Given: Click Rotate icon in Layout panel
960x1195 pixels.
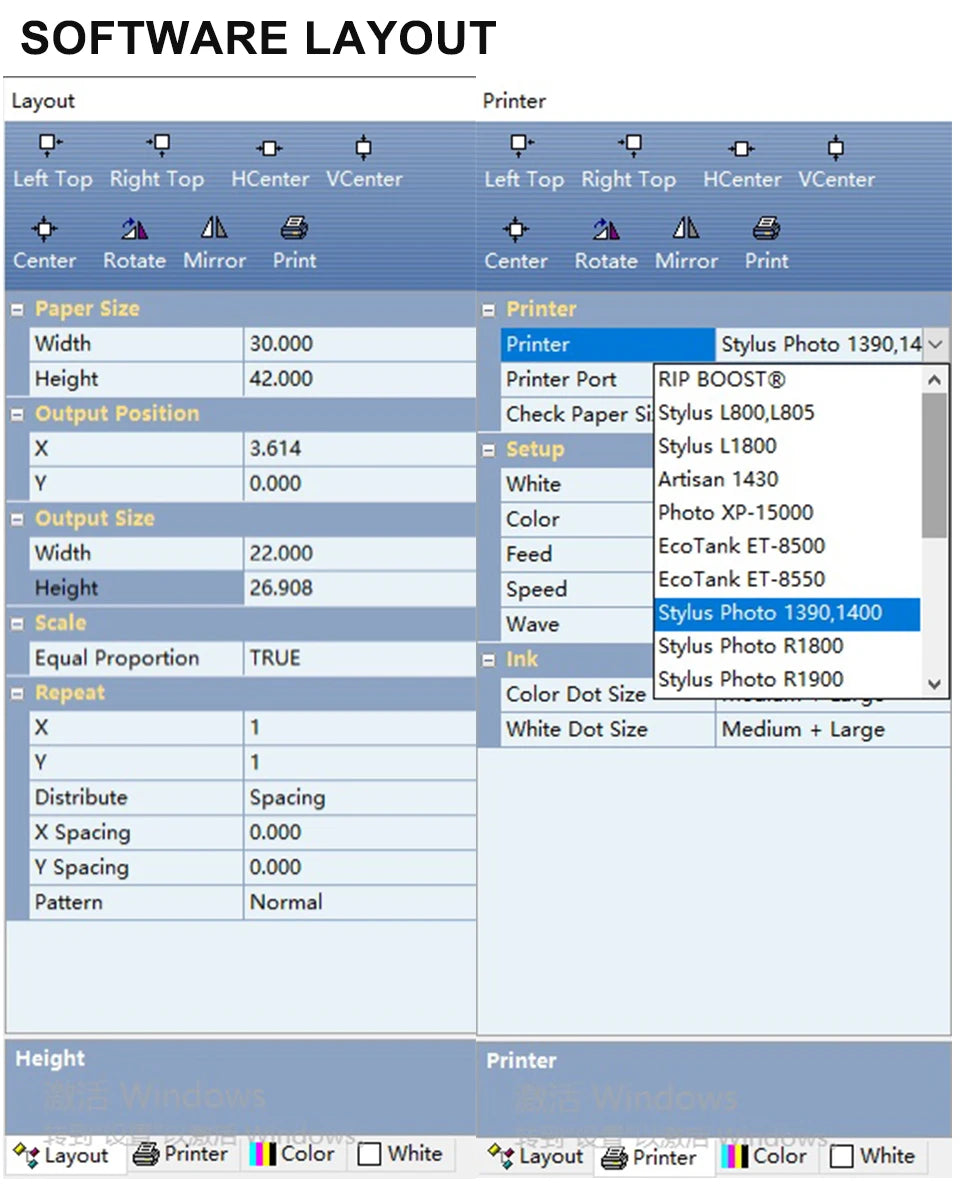Looking at the screenshot, I should pos(135,228).
